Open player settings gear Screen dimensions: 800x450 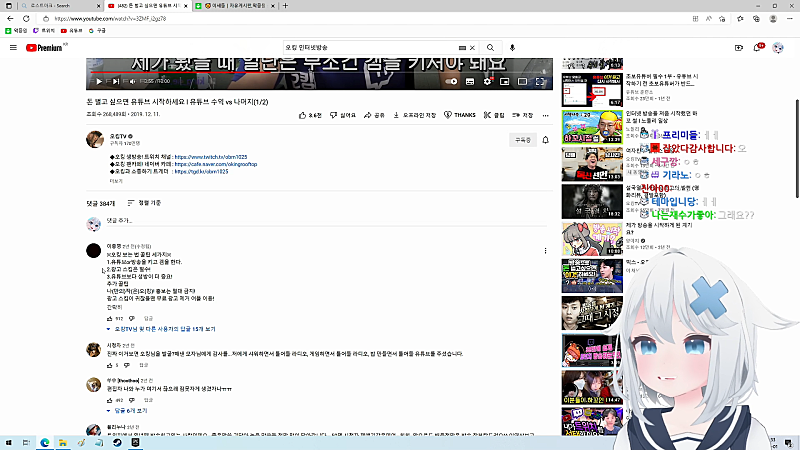coord(488,81)
